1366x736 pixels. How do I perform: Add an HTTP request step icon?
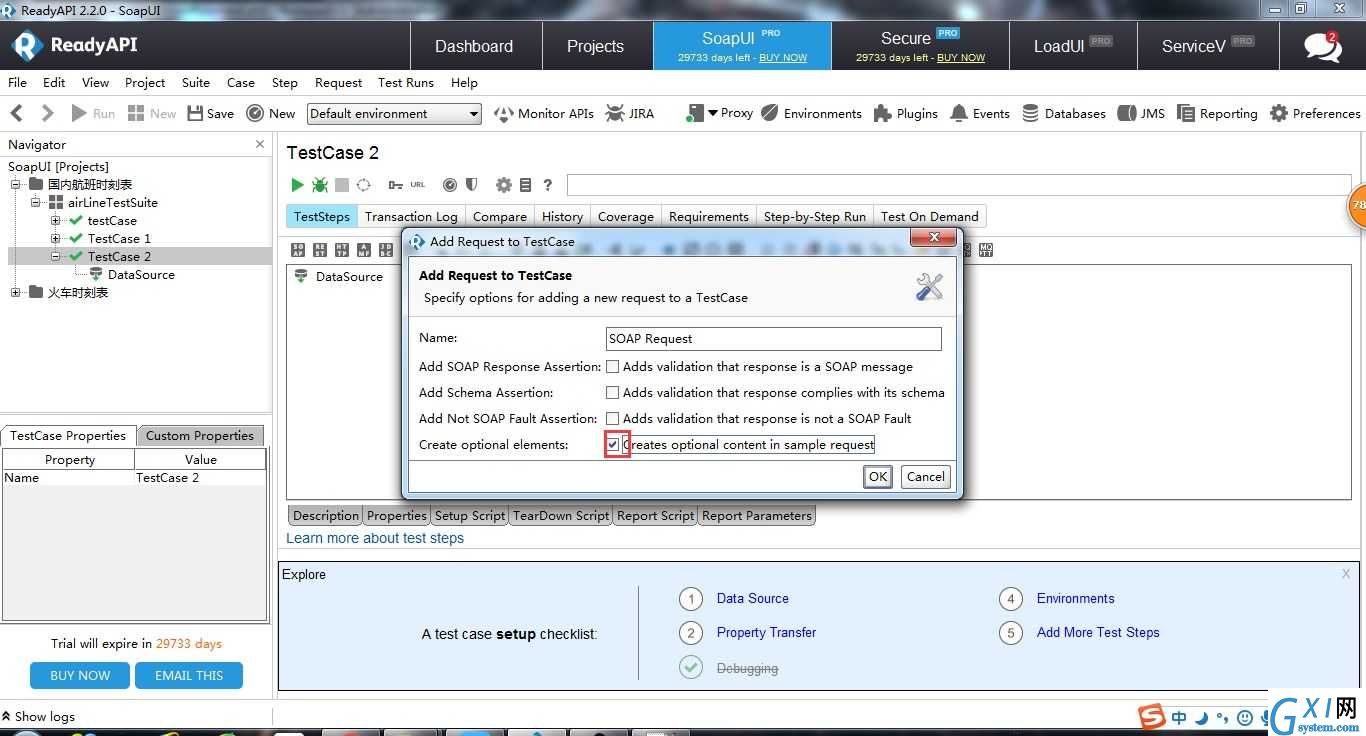[342, 250]
